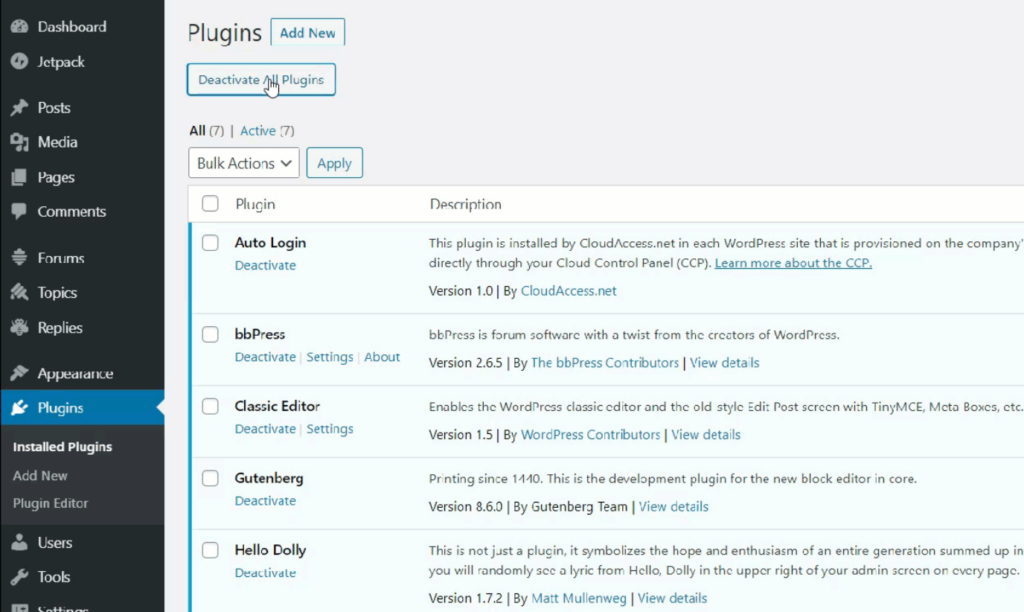Deactivate the Gutenberg plugin

coord(265,500)
